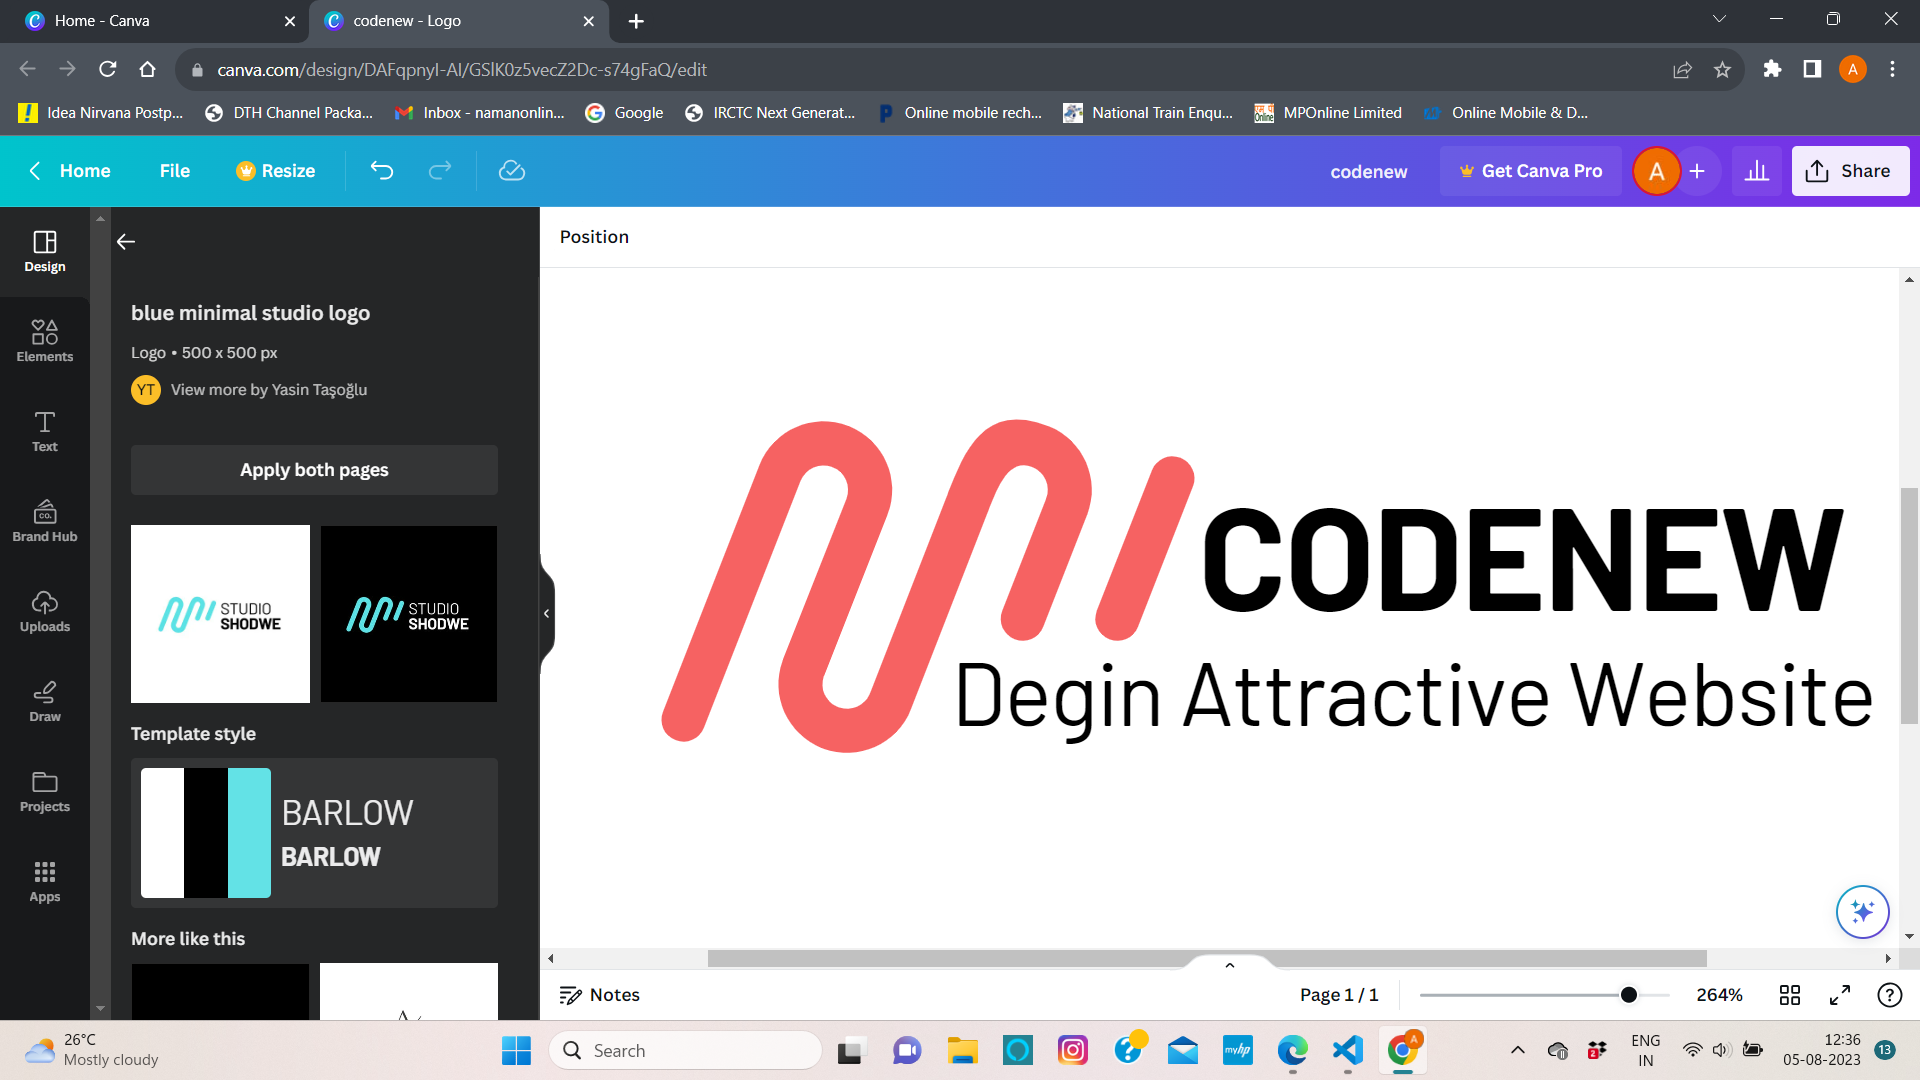Open the Chrome tab search dropdown
The height and width of the screenshot is (1080, 1920).
click(x=1719, y=19)
